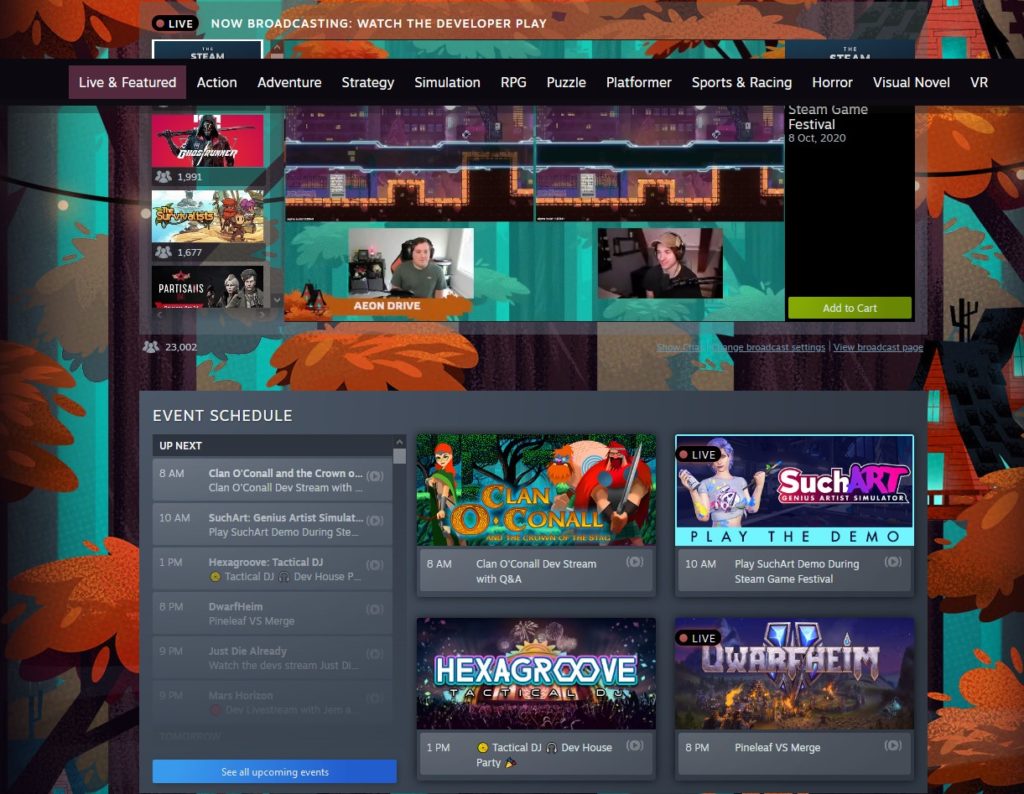Click the viewers icon under The Survivalists

[x=163, y=252]
